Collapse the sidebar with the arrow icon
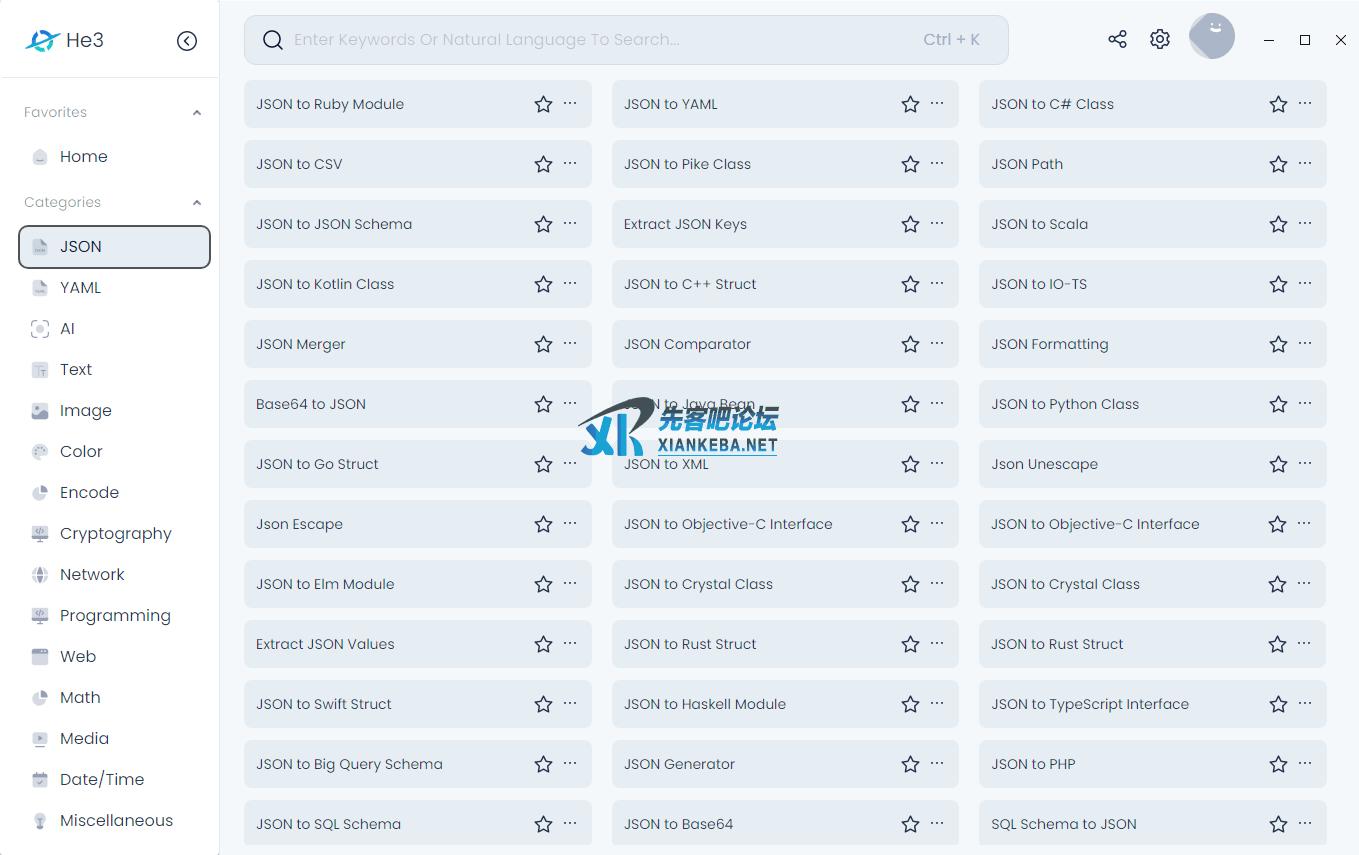1359x855 pixels. coord(187,41)
